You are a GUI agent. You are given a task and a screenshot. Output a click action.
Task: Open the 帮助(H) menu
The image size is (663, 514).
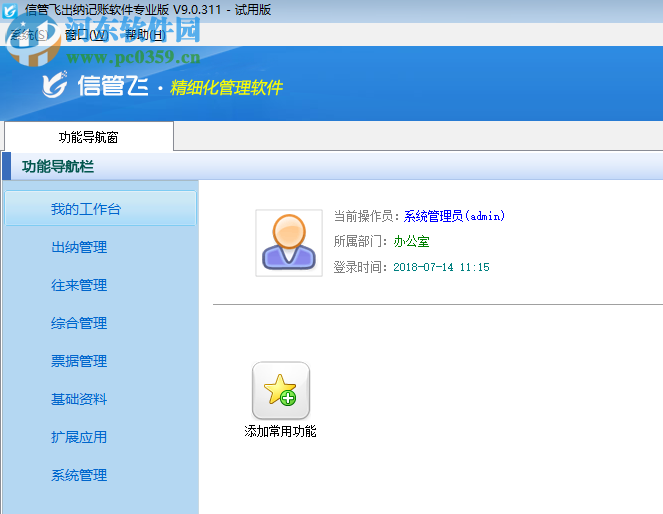(x=145, y=35)
